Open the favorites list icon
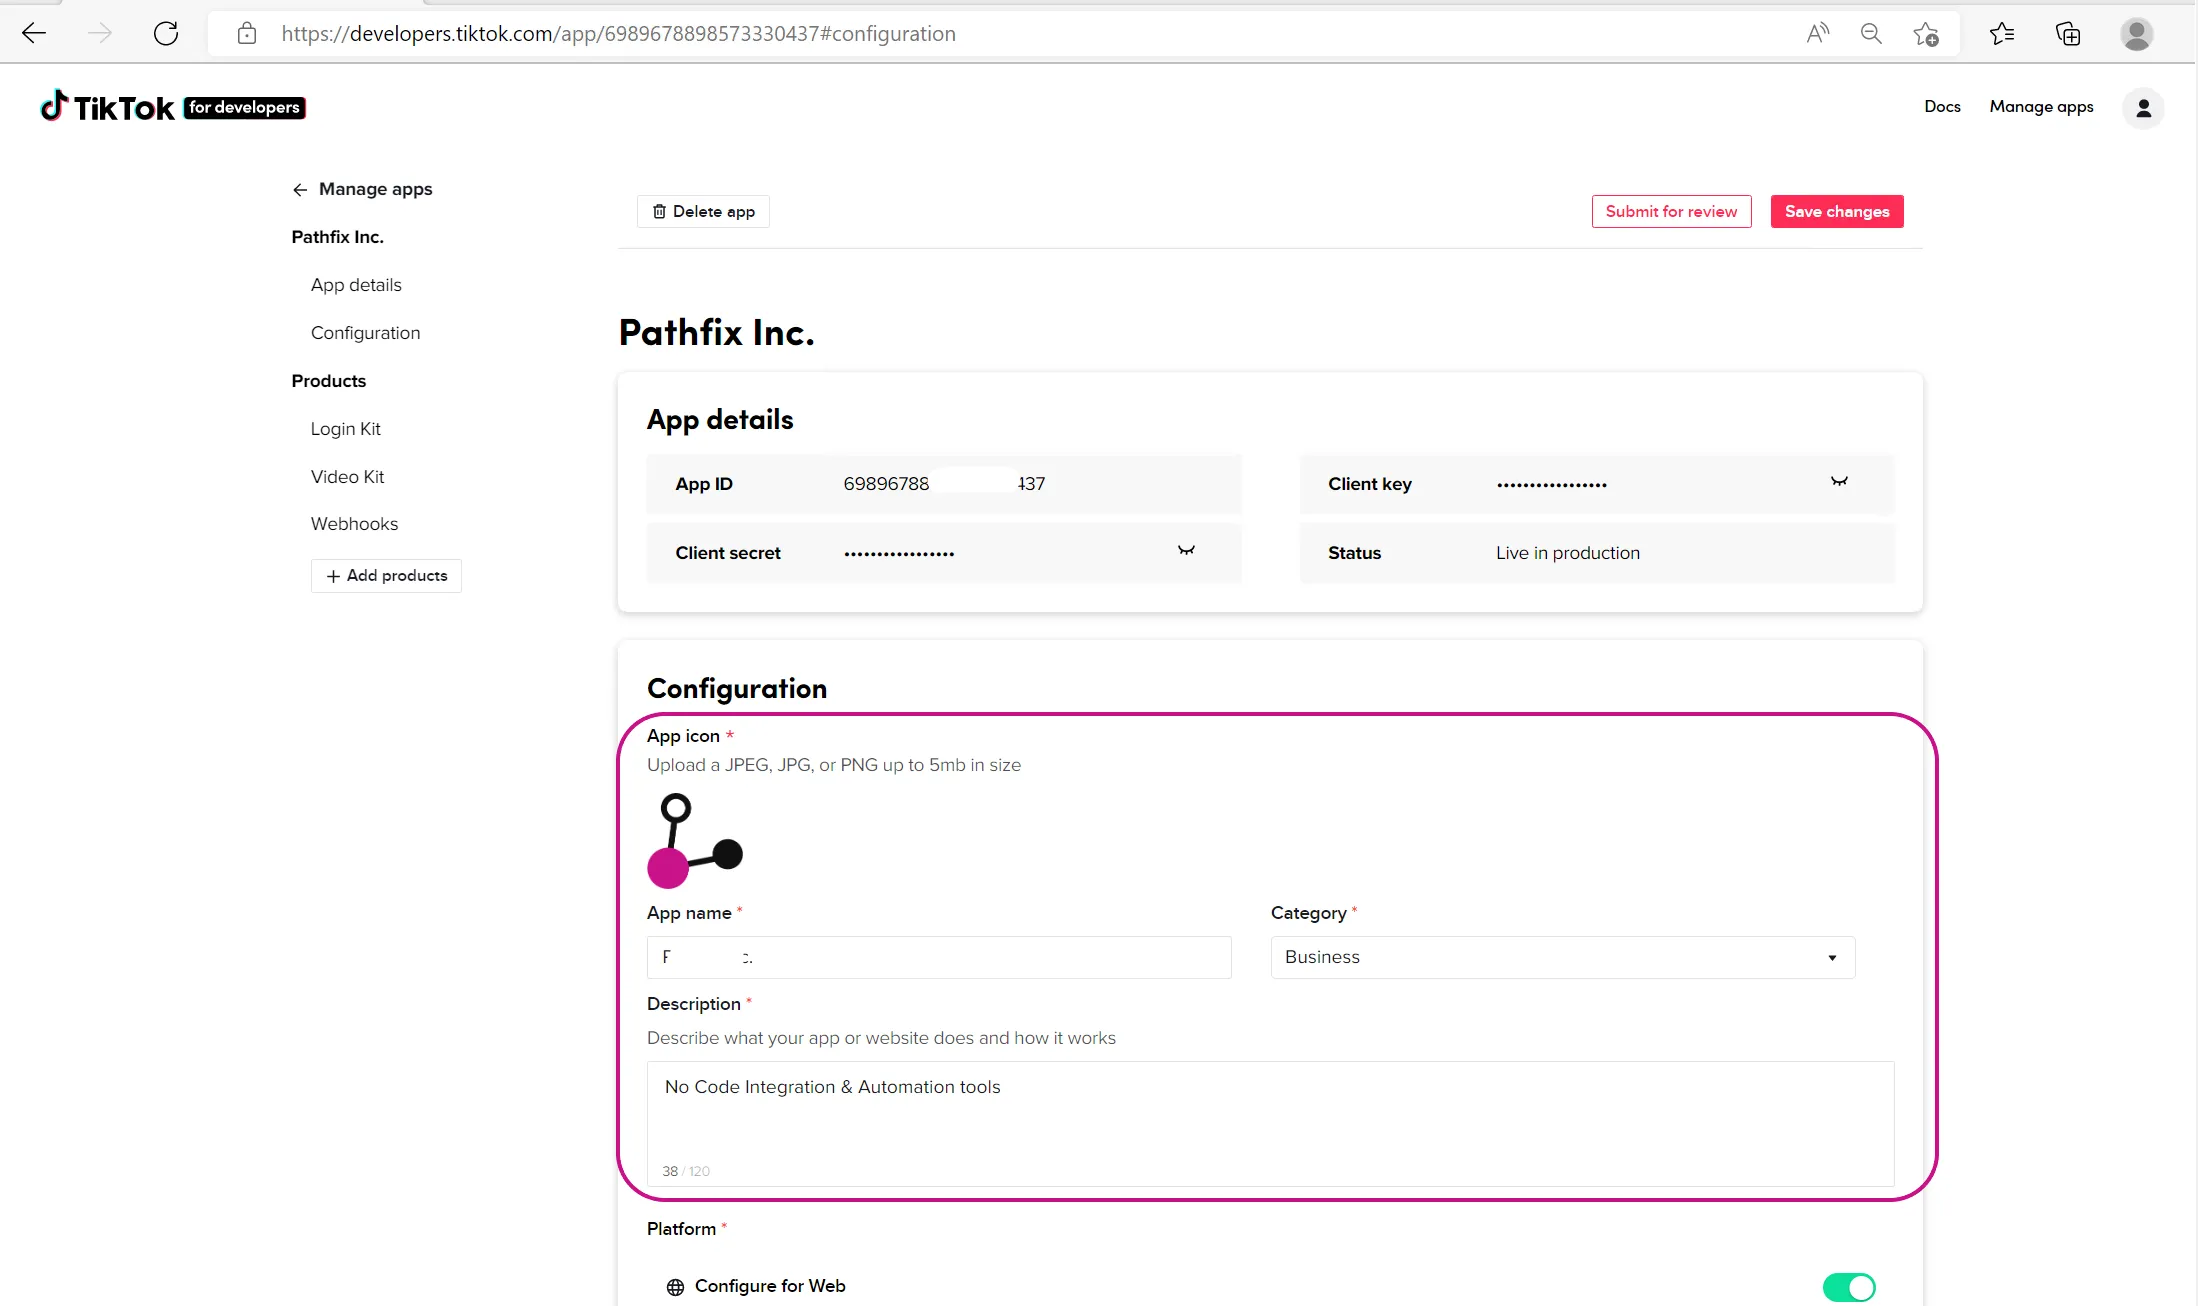 point(2002,34)
